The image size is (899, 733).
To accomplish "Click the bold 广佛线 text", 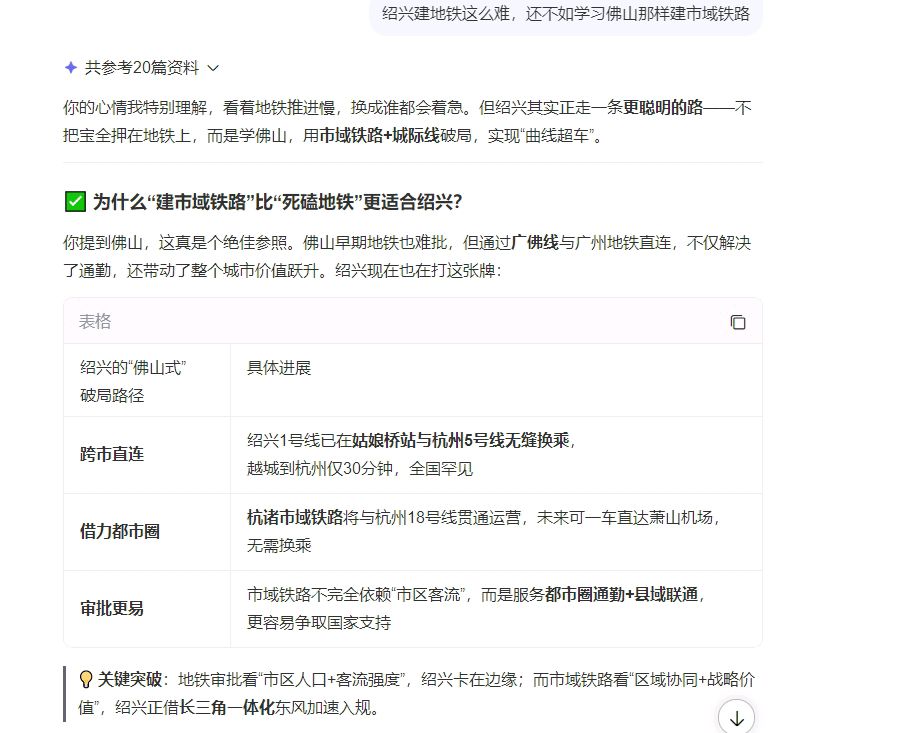I will click(x=534, y=242).
